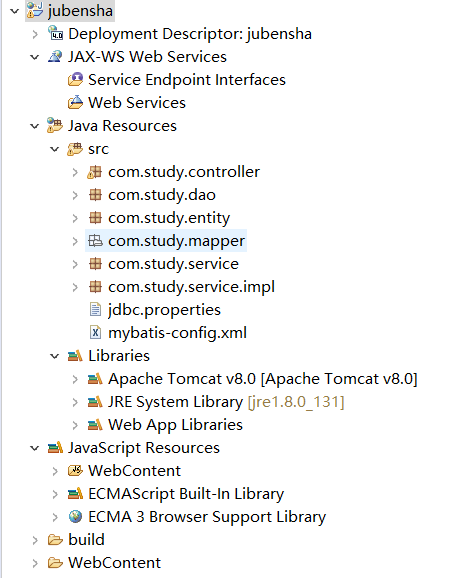Collapse the src source folder

(55, 149)
